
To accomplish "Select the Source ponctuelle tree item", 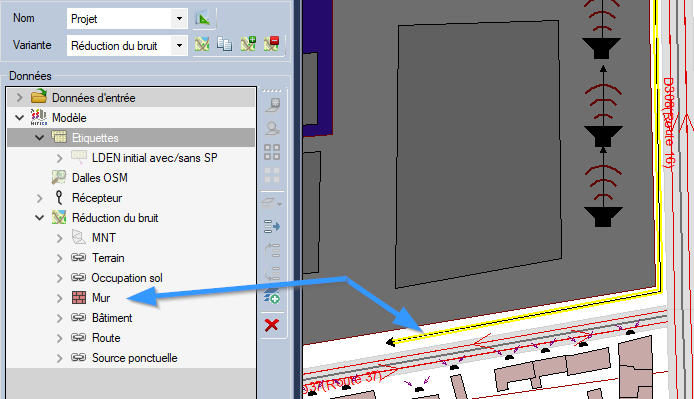I will [x=135, y=358].
